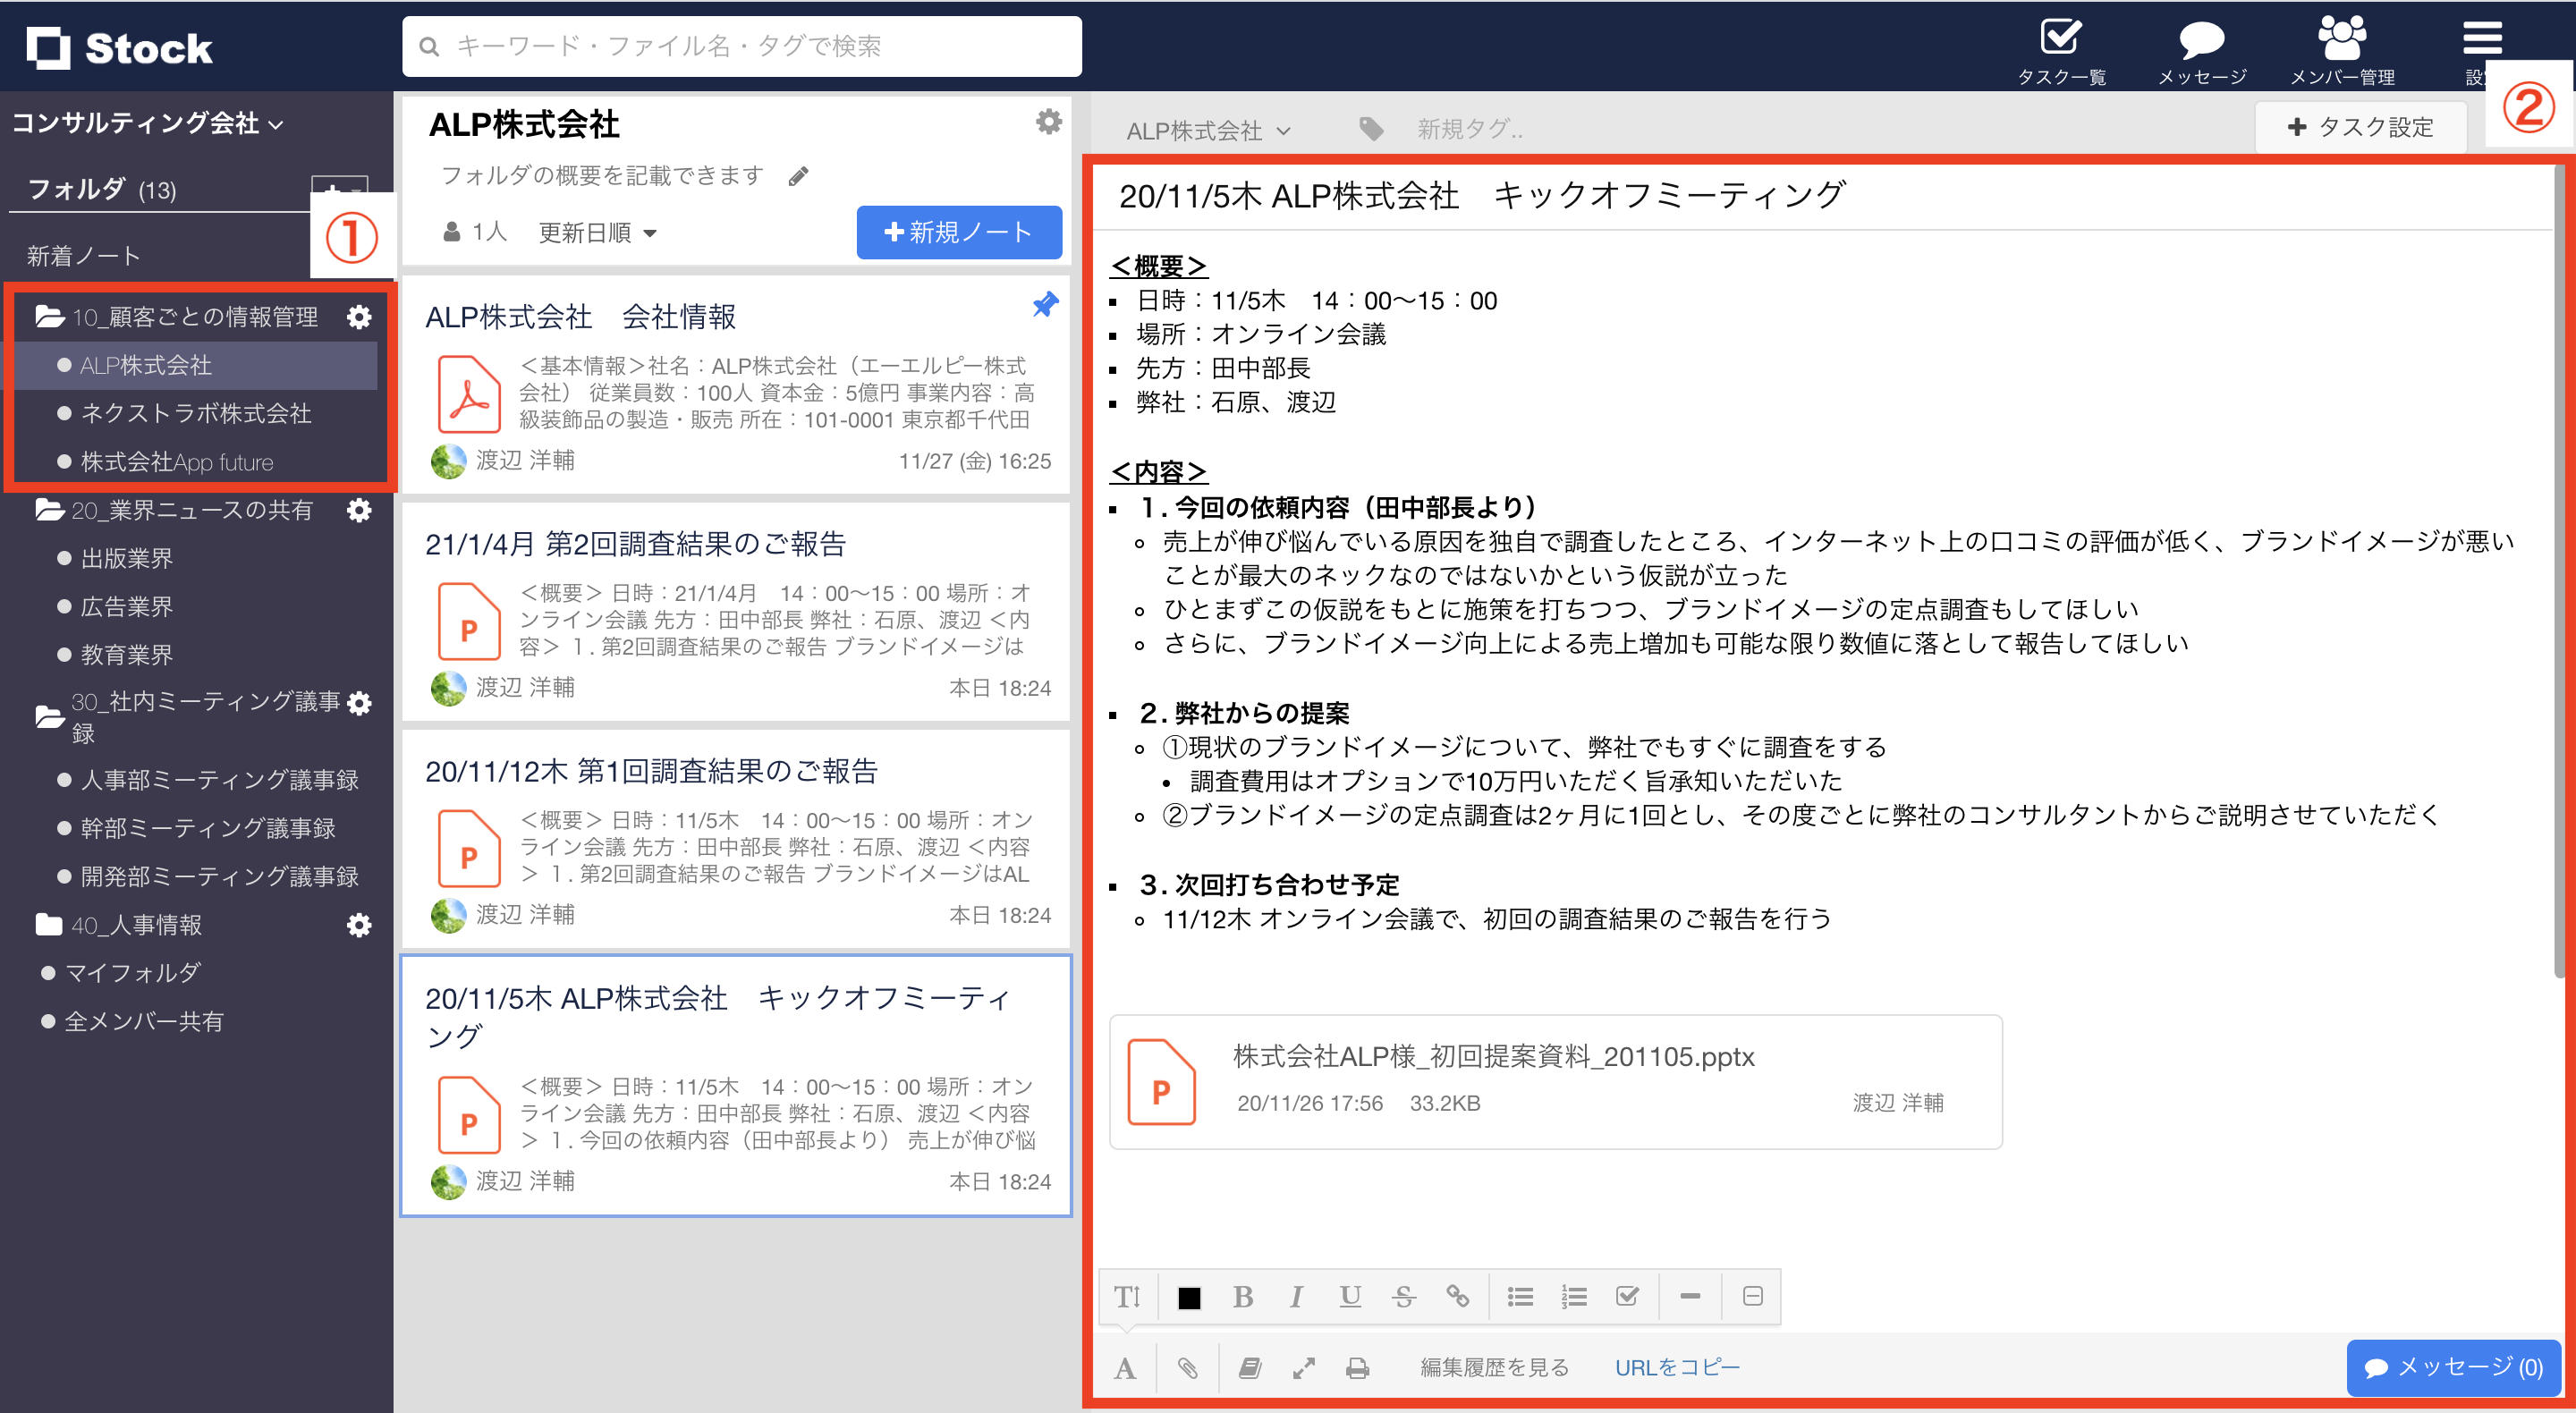
Task: Print the note
Action: click(x=1357, y=1368)
